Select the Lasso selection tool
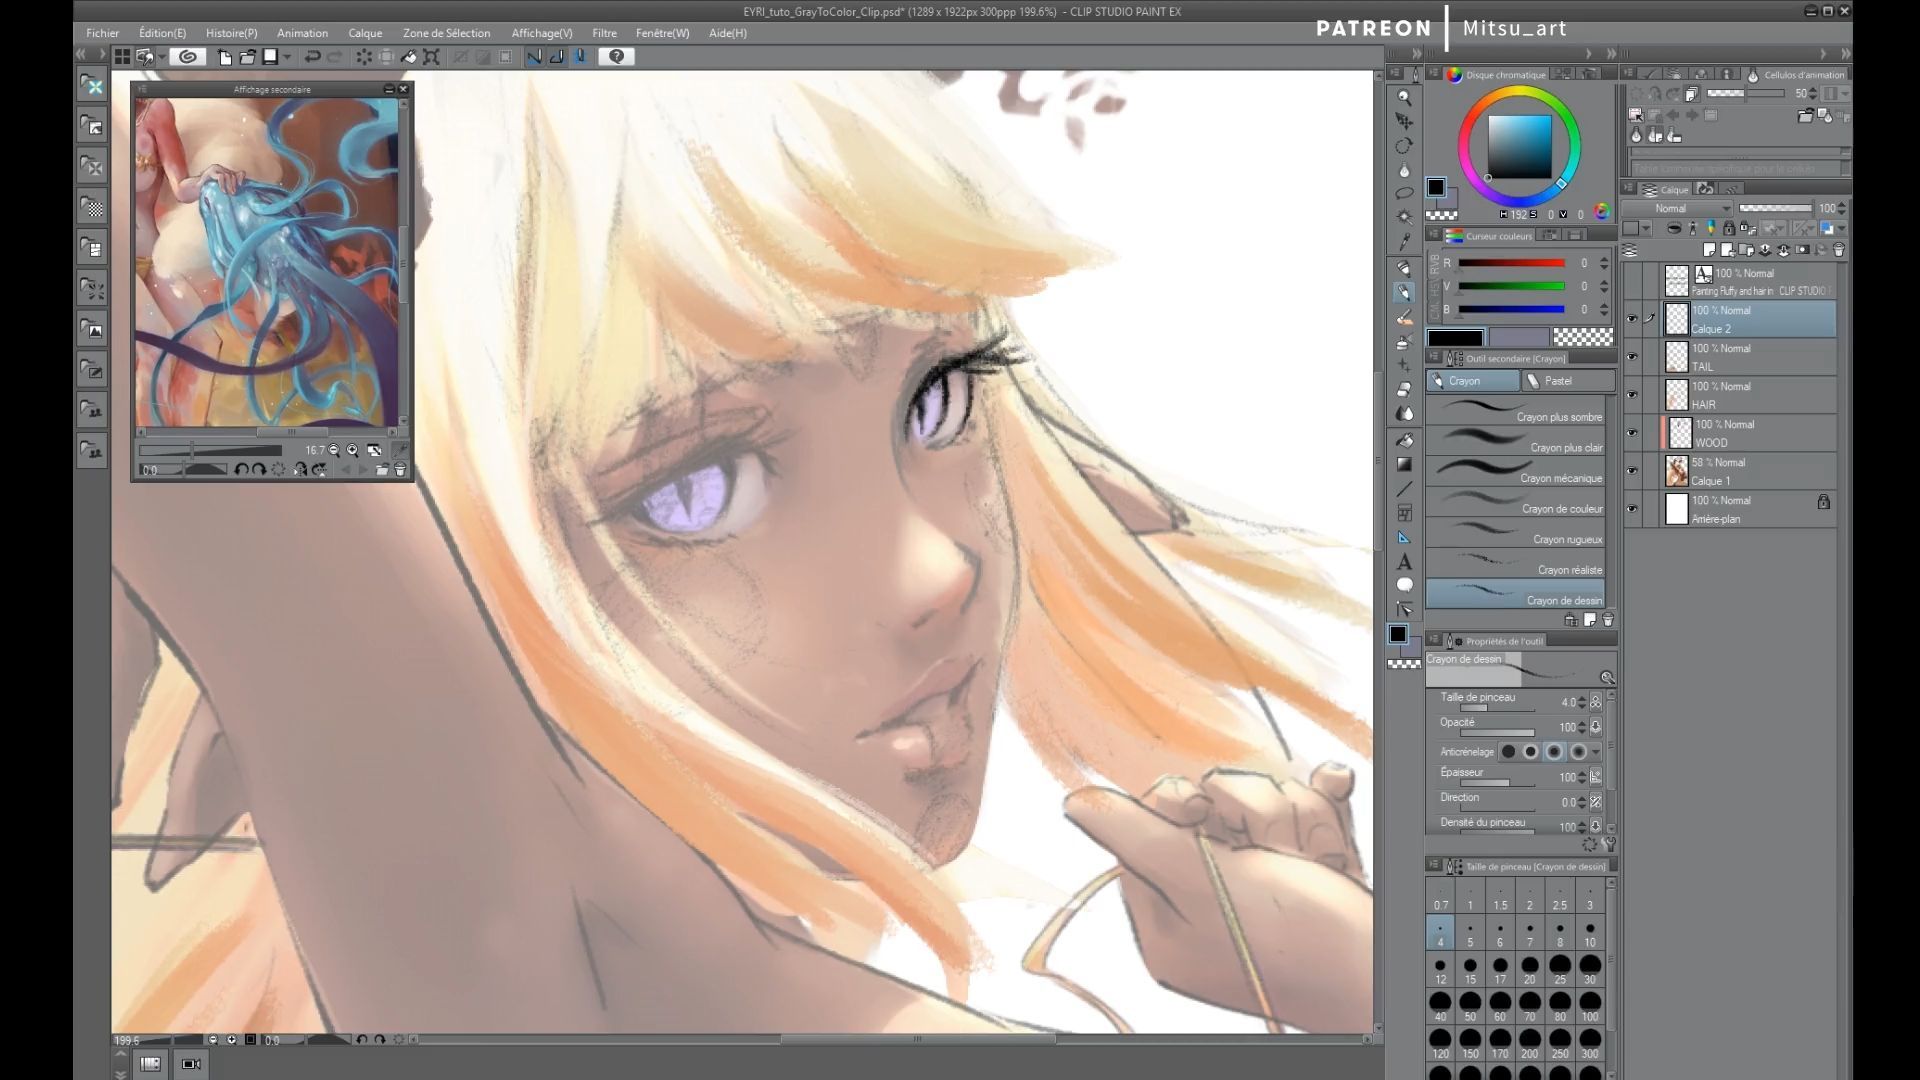 (1404, 193)
